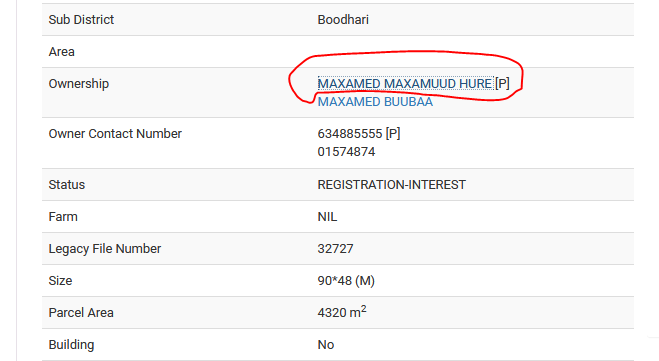Click the Sub District row label
Screen dimensions: 659x361
pyautogui.click(x=81, y=20)
